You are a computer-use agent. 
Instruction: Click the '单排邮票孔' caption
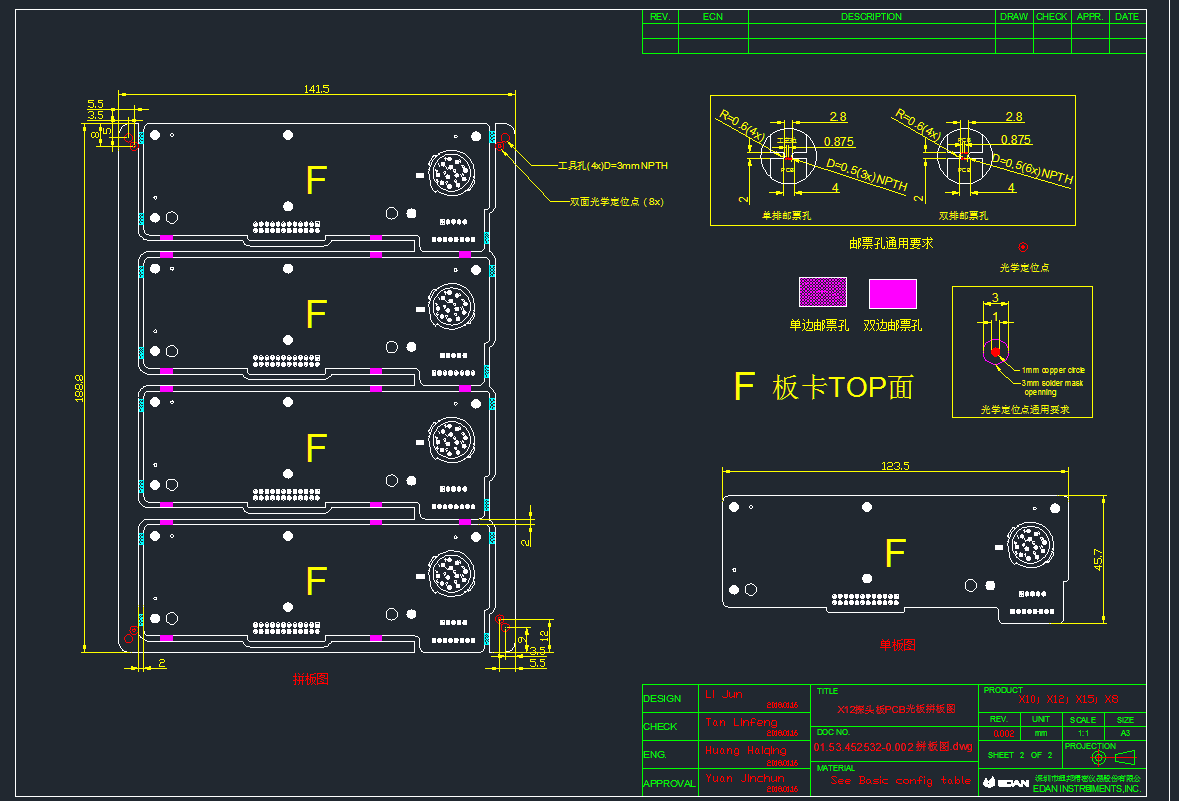pyautogui.click(x=787, y=215)
